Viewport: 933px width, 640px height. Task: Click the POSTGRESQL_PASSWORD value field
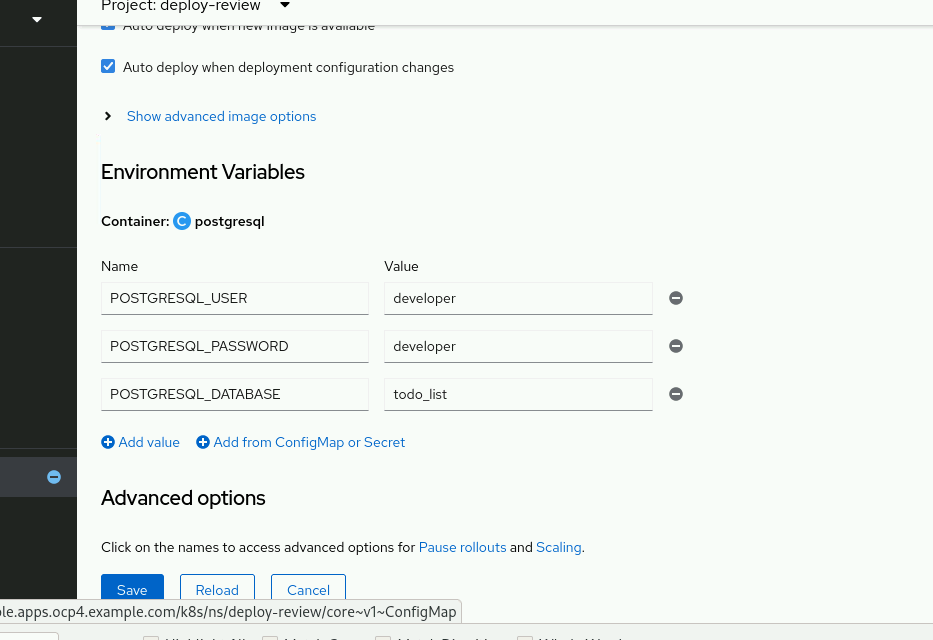(518, 346)
